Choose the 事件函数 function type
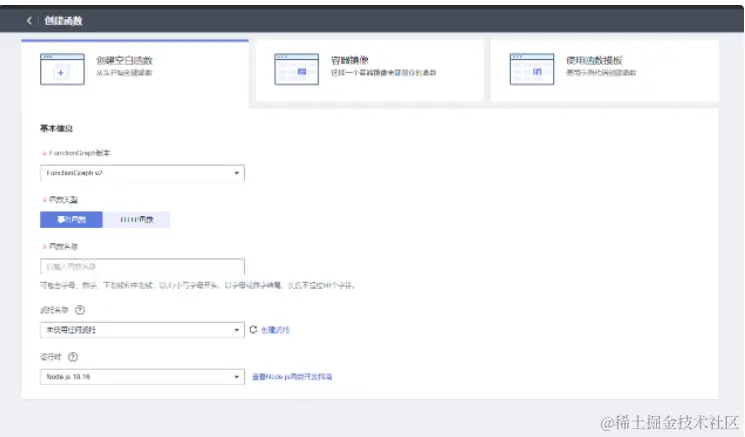 [71, 219]
